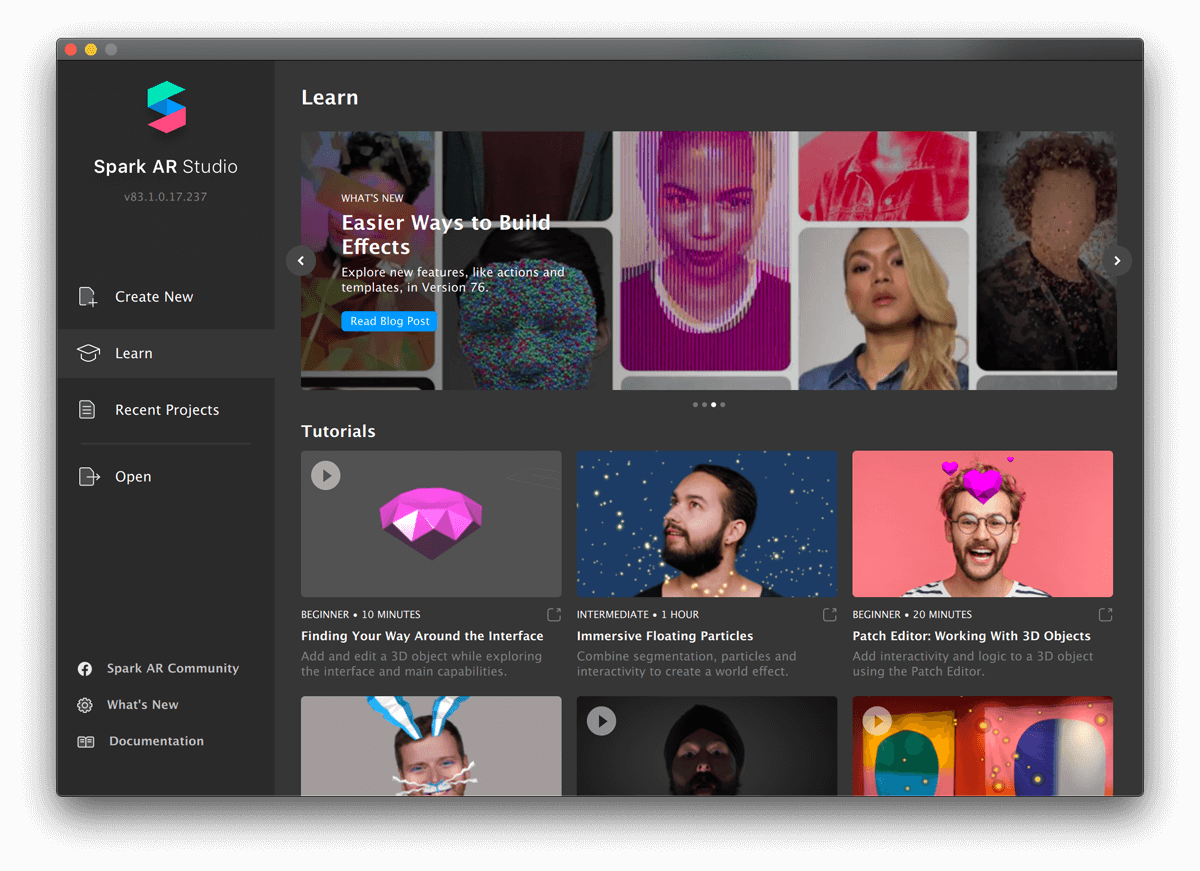This screenshot has width=1200, height=871.
Task: Open external link icon for Patch Editor tutorial
Action: 1105,614
